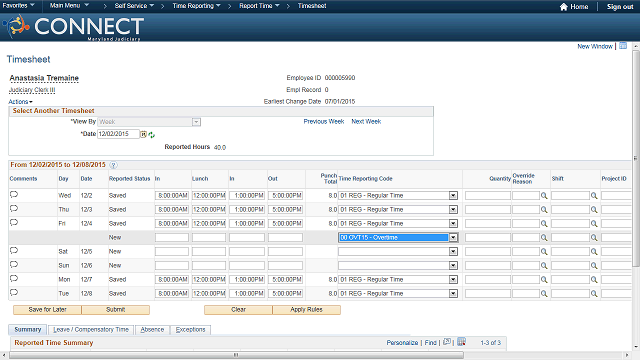Click the Lunch field for Sun 12/6

(x=209, y=266)
